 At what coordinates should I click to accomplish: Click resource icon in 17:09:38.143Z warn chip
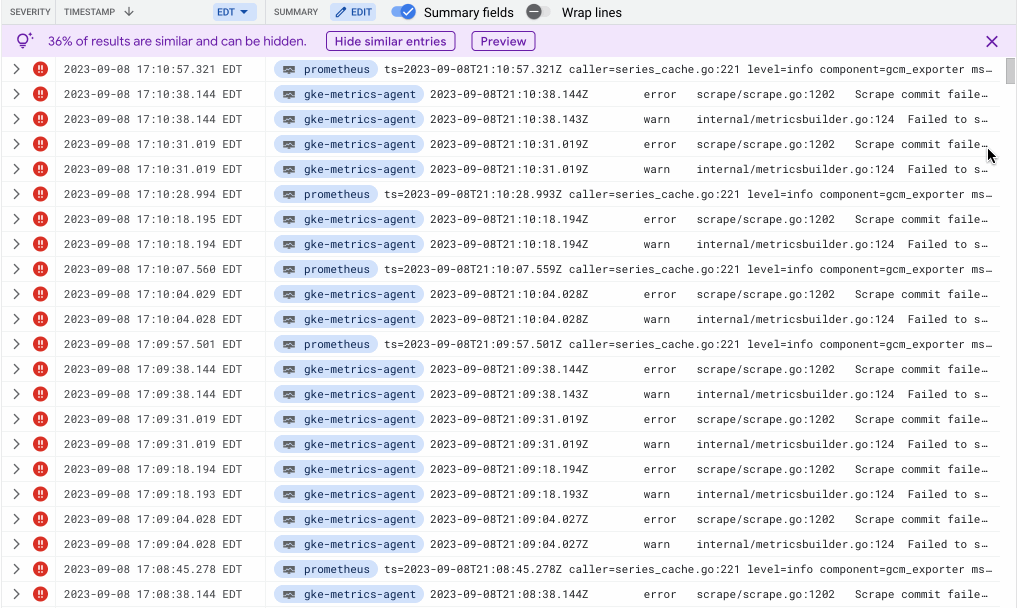click(289, 394)
